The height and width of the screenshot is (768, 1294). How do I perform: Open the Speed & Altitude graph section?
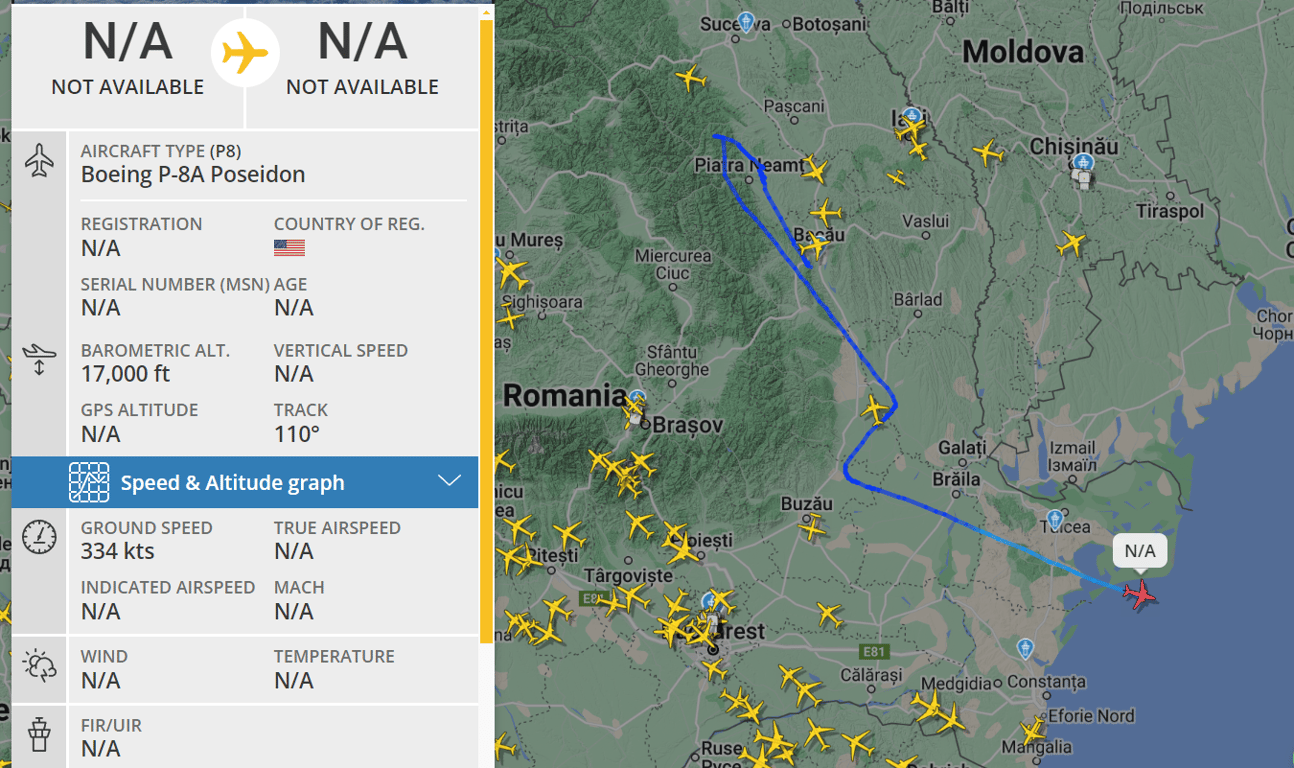coord(232,482)
